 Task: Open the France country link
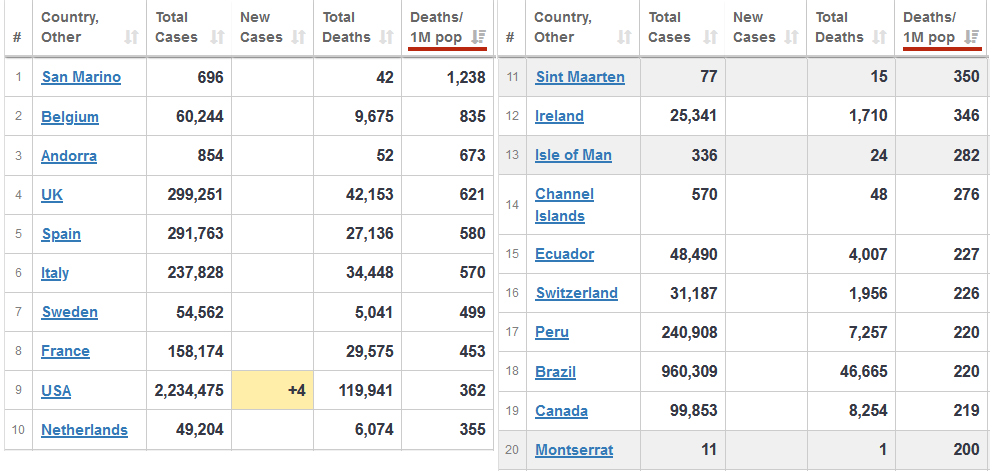[x=65, y=351]
